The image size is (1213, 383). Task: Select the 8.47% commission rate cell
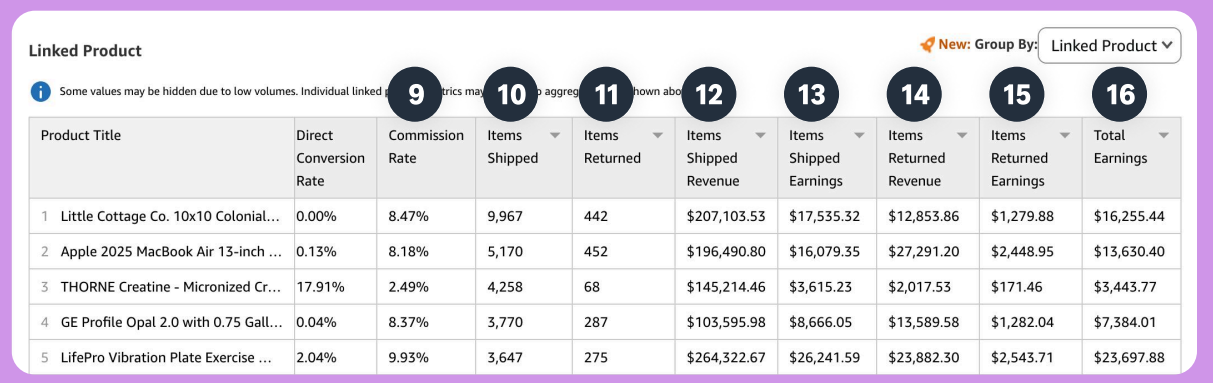tap(426, 216)
